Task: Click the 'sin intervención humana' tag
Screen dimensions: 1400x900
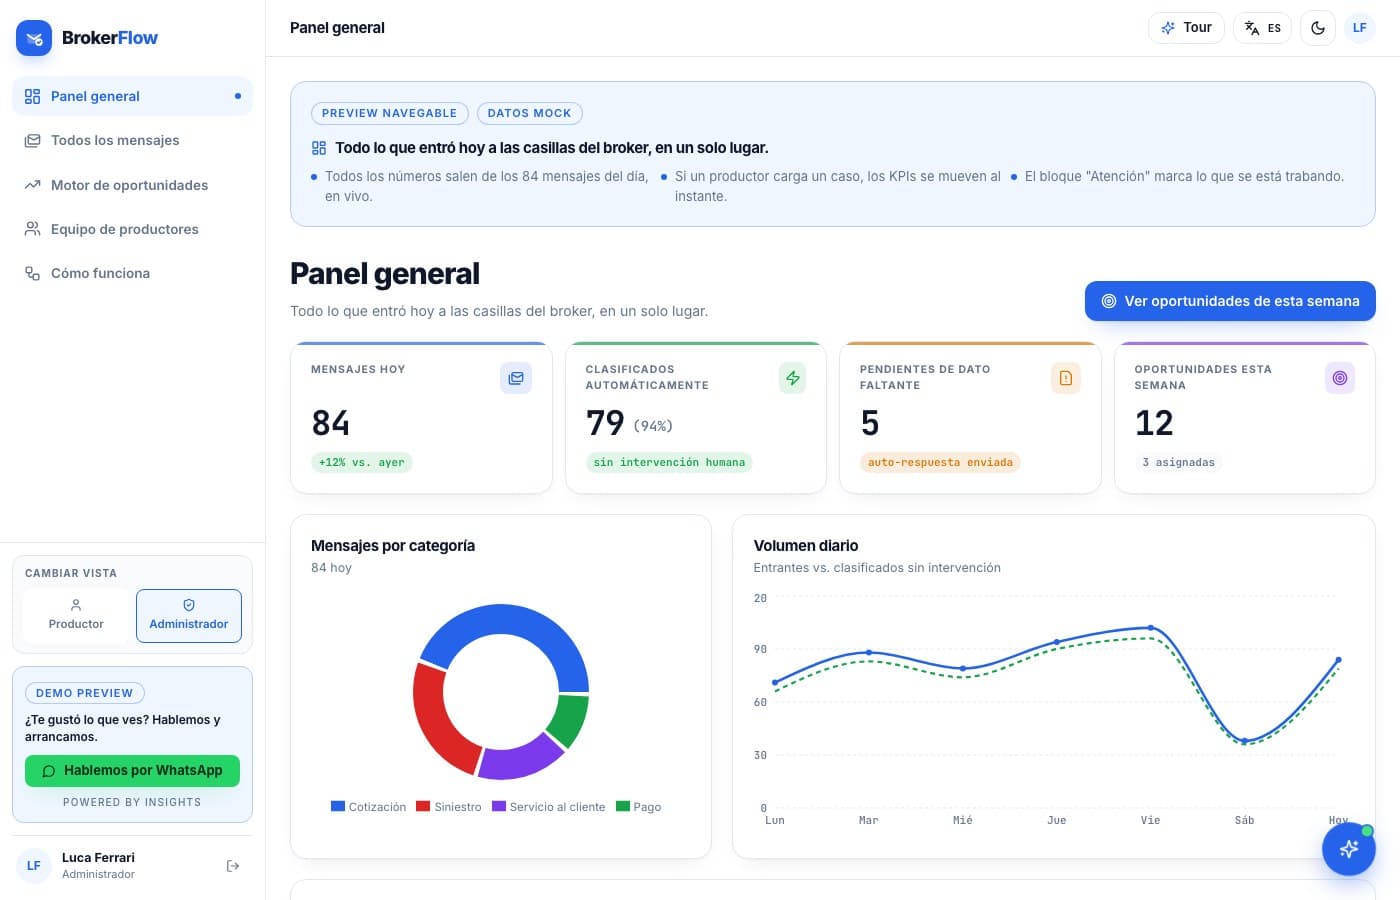Action: [669, 462]
